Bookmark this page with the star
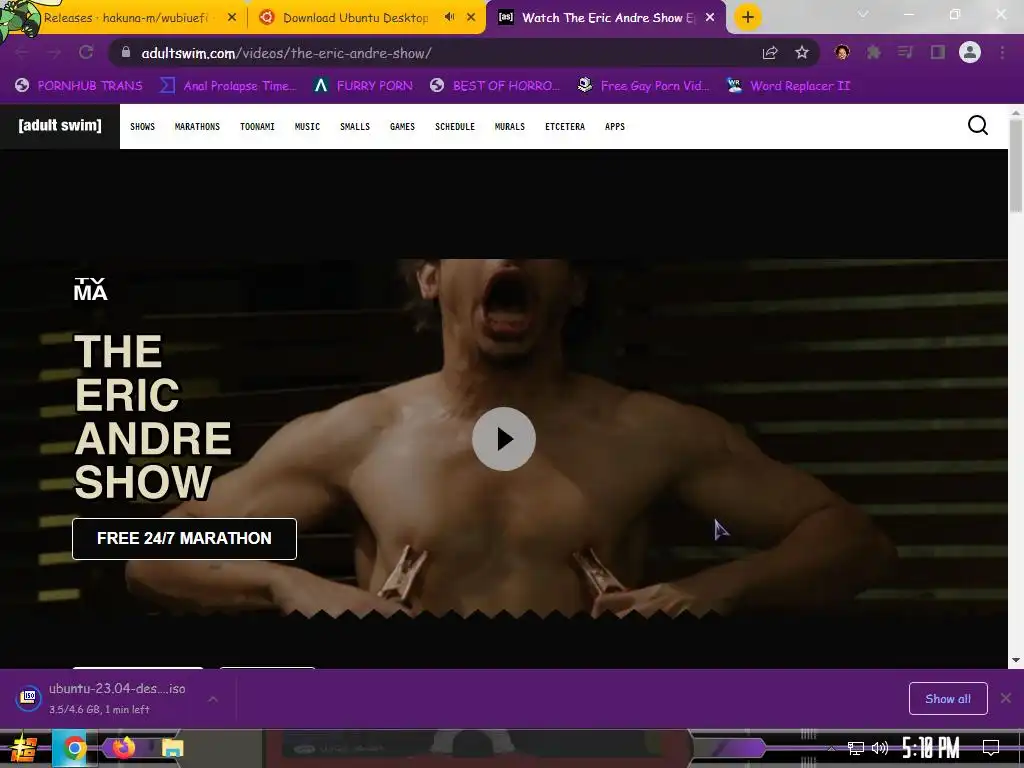This screenshot has width=1024, height=768. coord(802,52)
